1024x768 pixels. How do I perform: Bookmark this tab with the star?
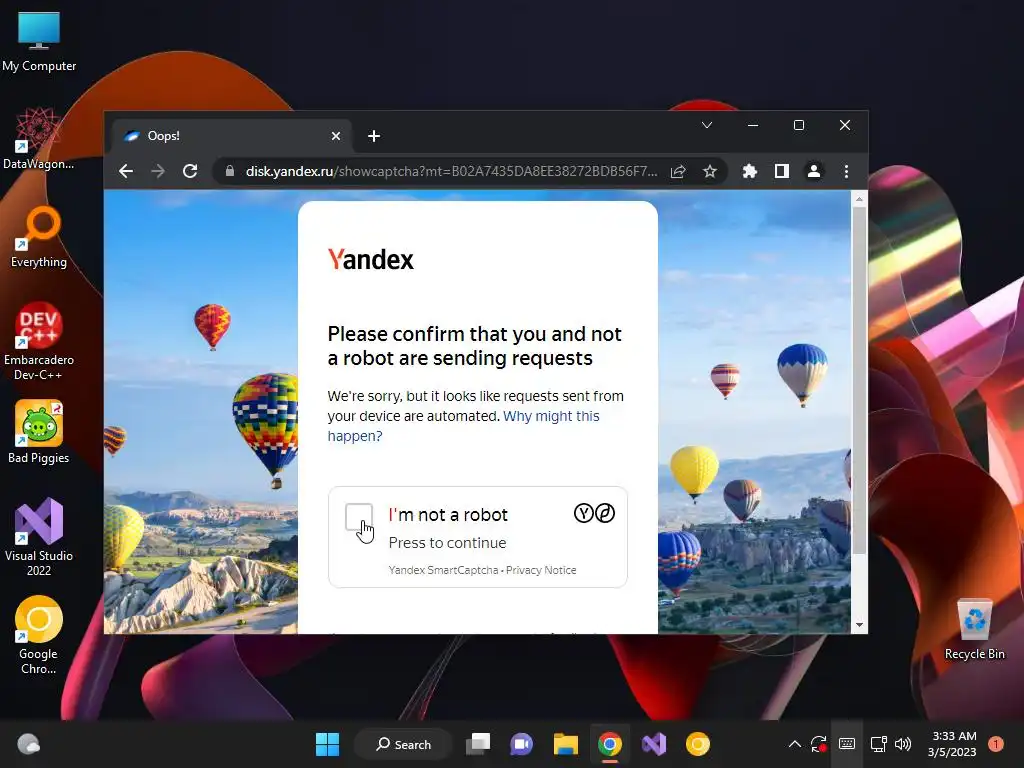tap(710, 171)
